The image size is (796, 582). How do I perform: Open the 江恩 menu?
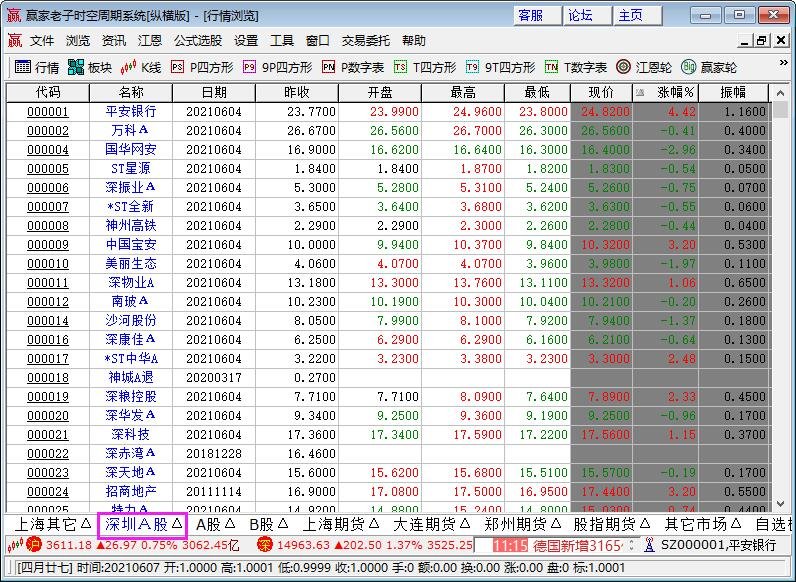[150, 41]
